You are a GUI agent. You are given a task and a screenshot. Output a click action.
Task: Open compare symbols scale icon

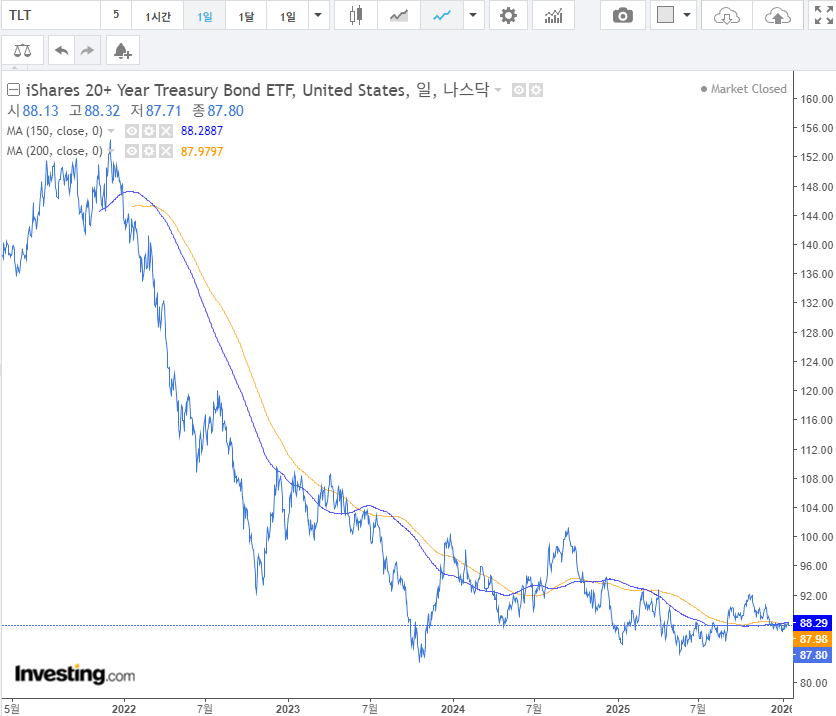click(x=22, y=51)
